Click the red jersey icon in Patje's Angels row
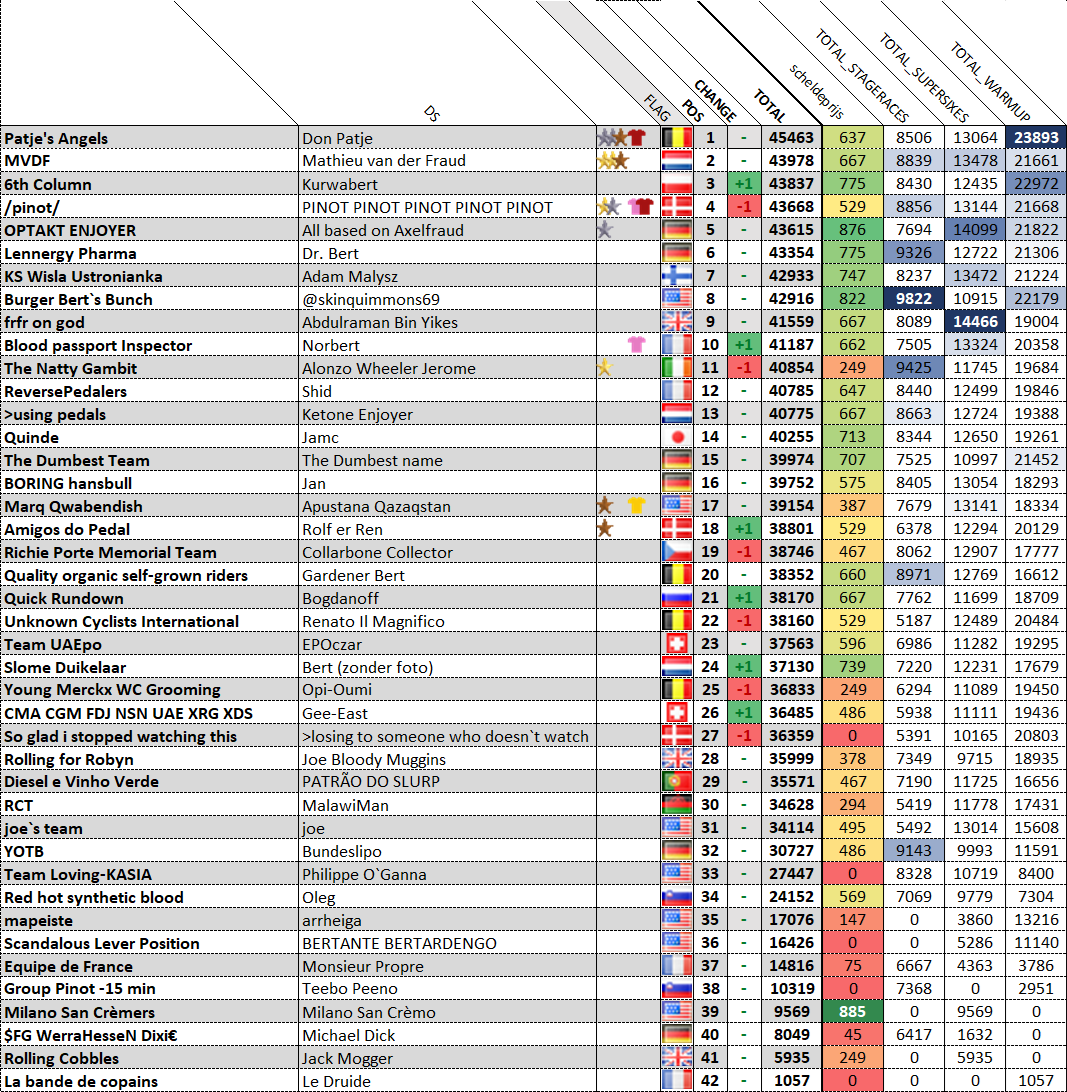Screen dimensions: 1067x1092 pos(637,137)
